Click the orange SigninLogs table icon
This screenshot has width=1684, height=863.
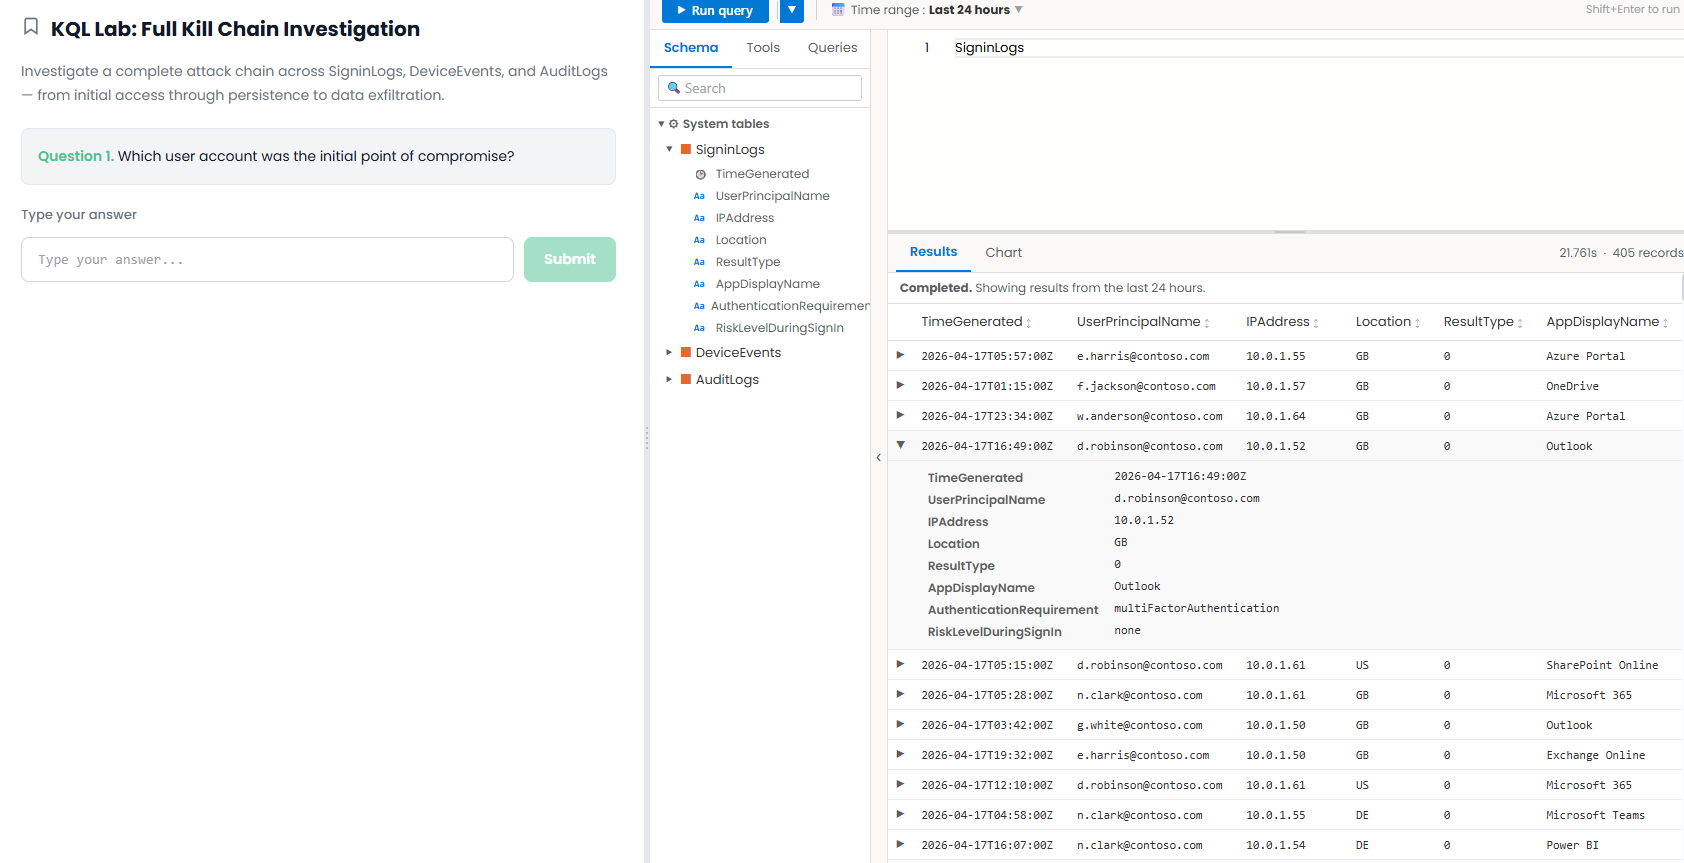[686, 149]
